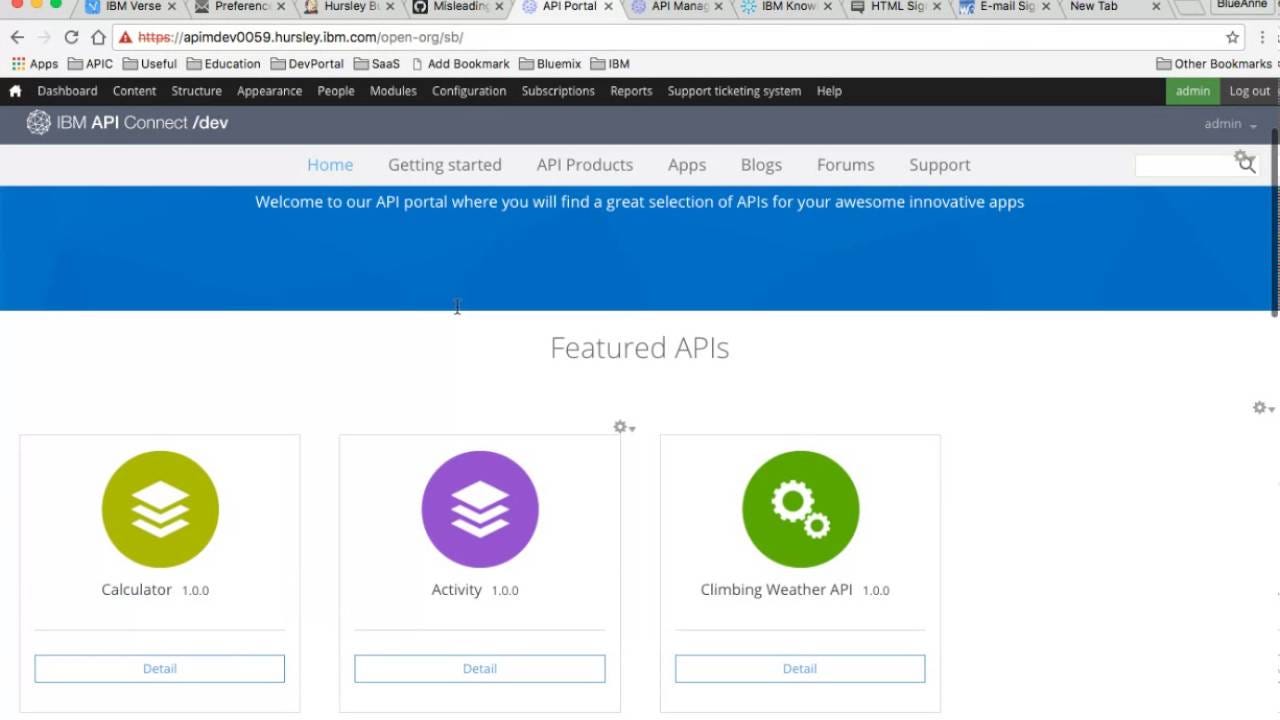The width and height of the screenshot is (1280, 720).
Task: Open the DevPortal bookmark folder
Action: coord(306,64)
